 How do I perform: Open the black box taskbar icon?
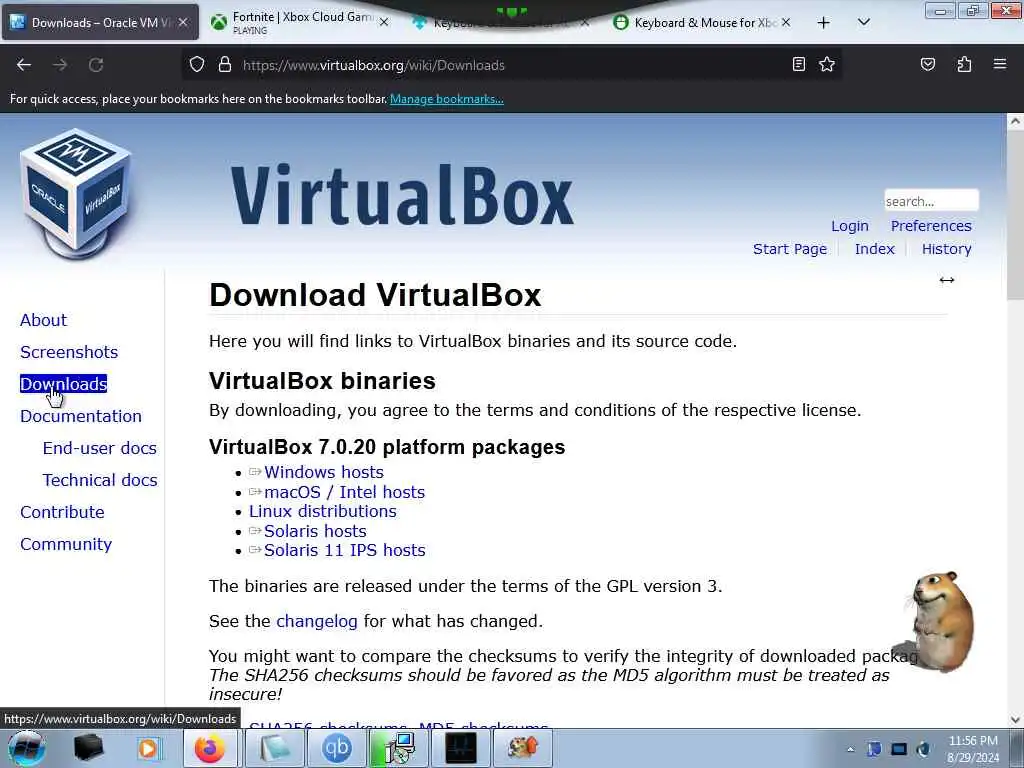88,748
